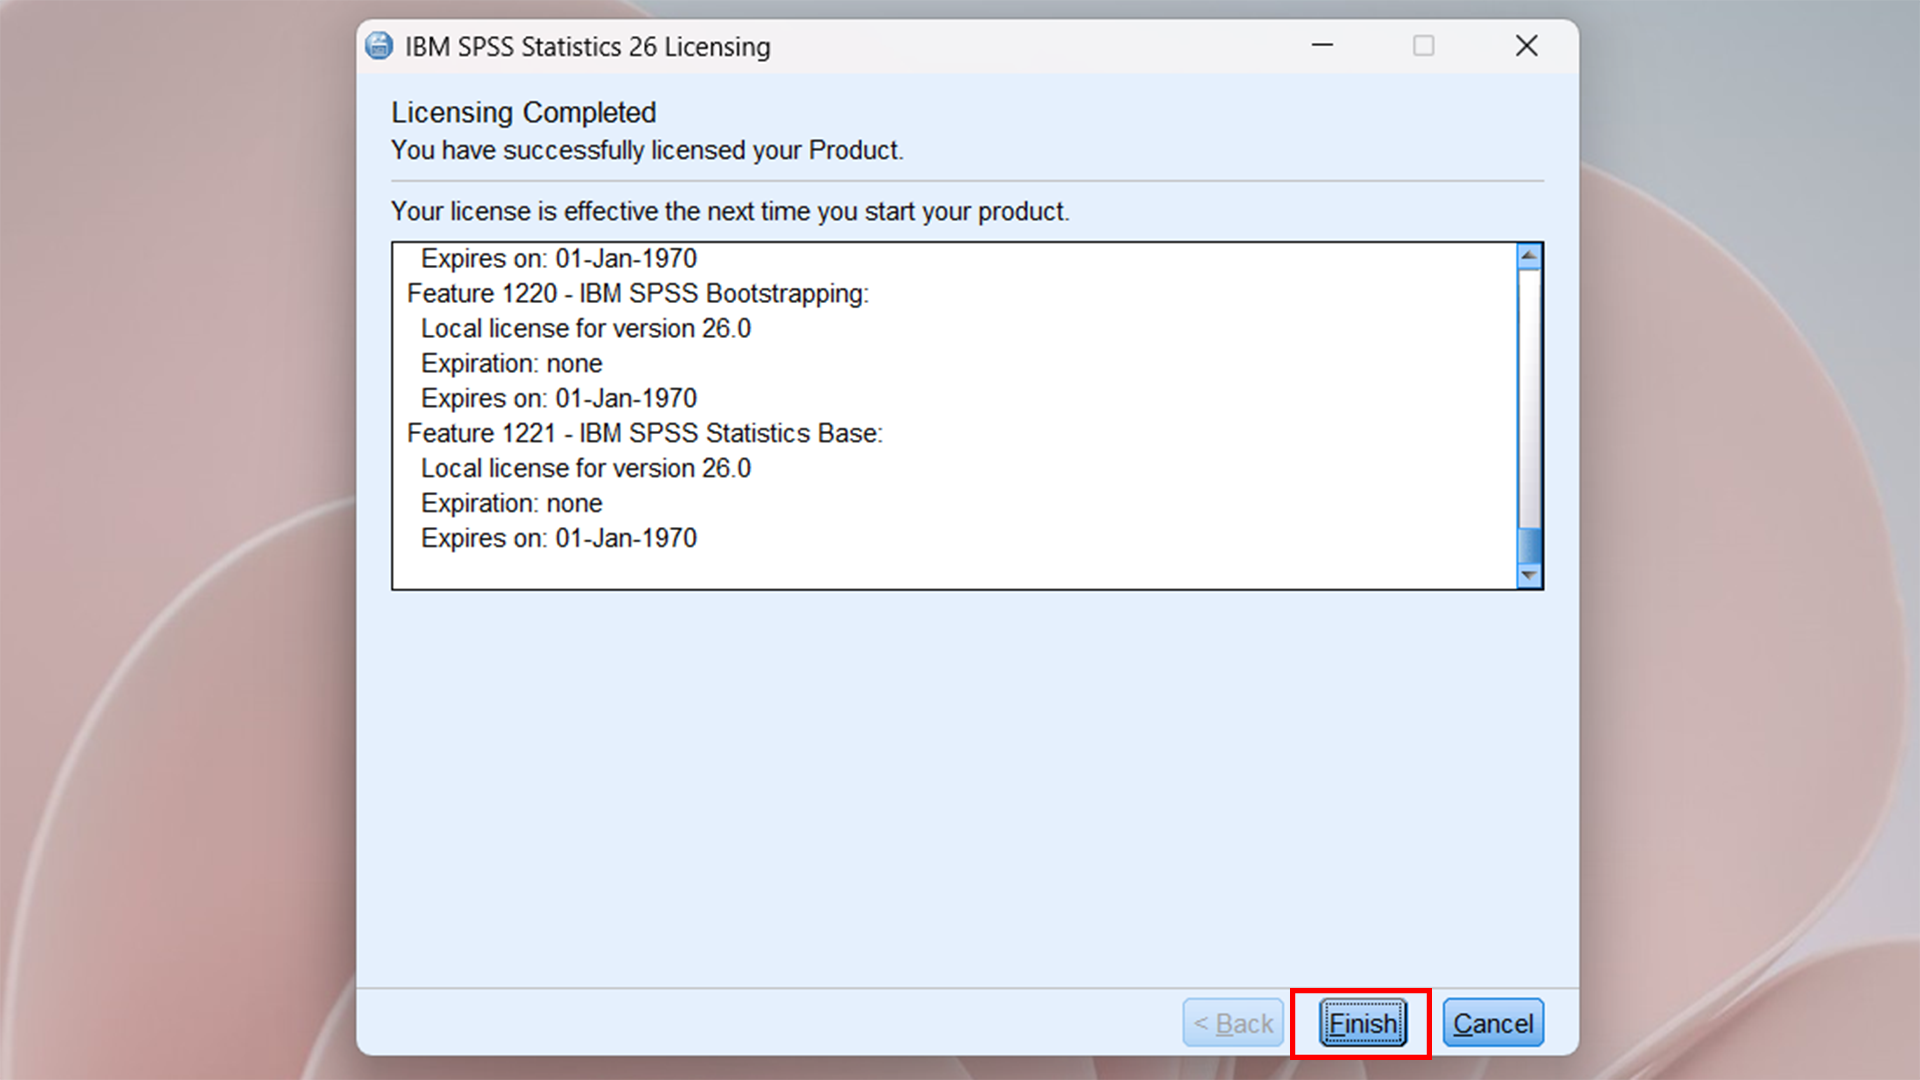The width and height of the screenshot is (1920, 1080).
Task: Minimize the SPSS Licensing window
Action: [x=1322, y=46]
